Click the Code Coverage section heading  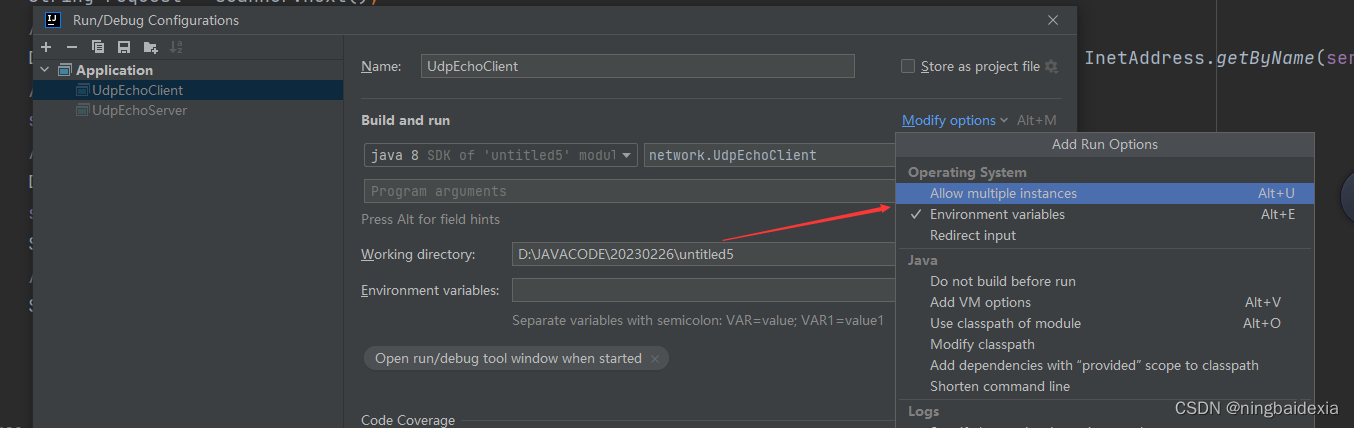point(408,420)
